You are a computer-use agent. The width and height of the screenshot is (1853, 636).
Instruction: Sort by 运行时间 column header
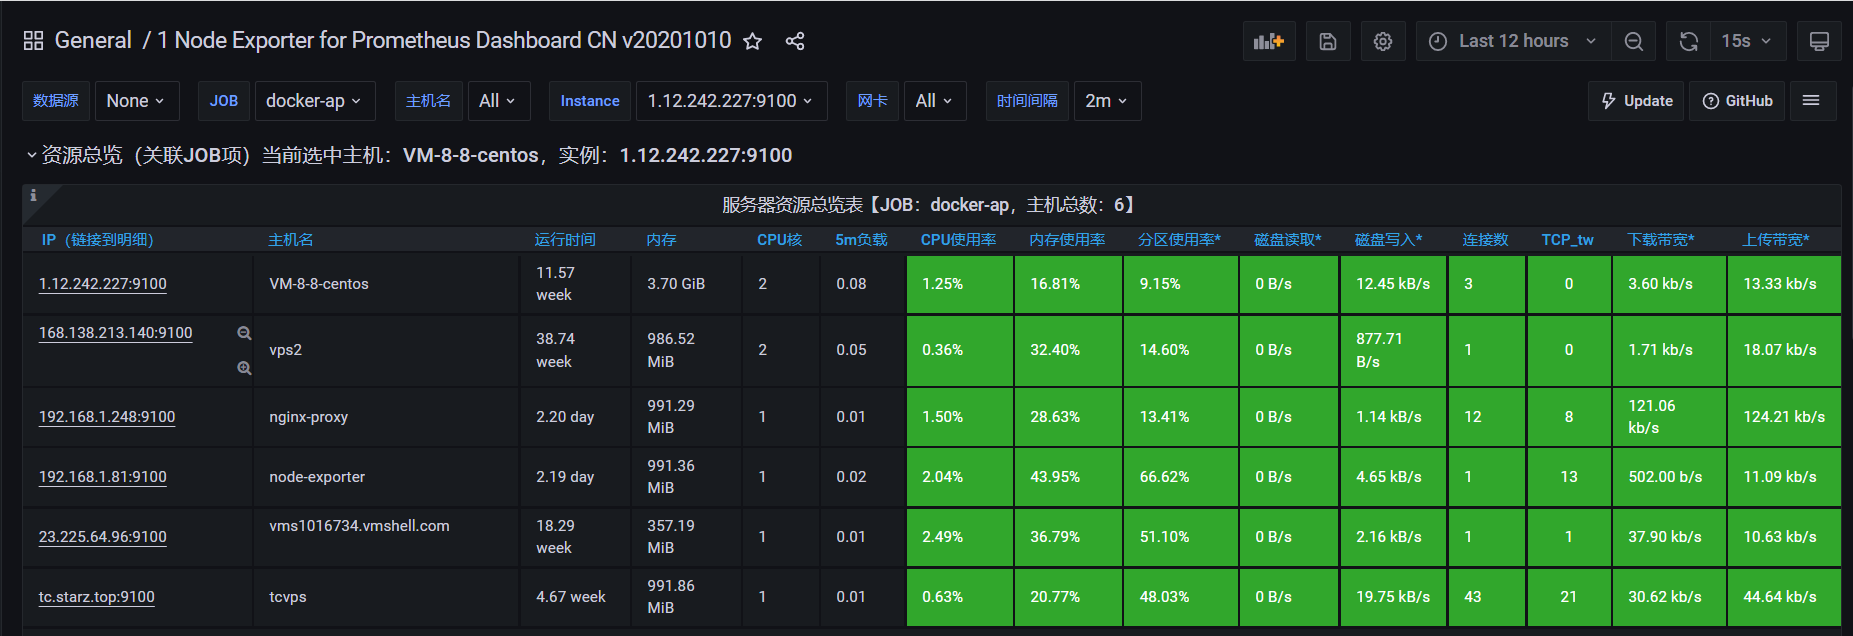(565, 240)
